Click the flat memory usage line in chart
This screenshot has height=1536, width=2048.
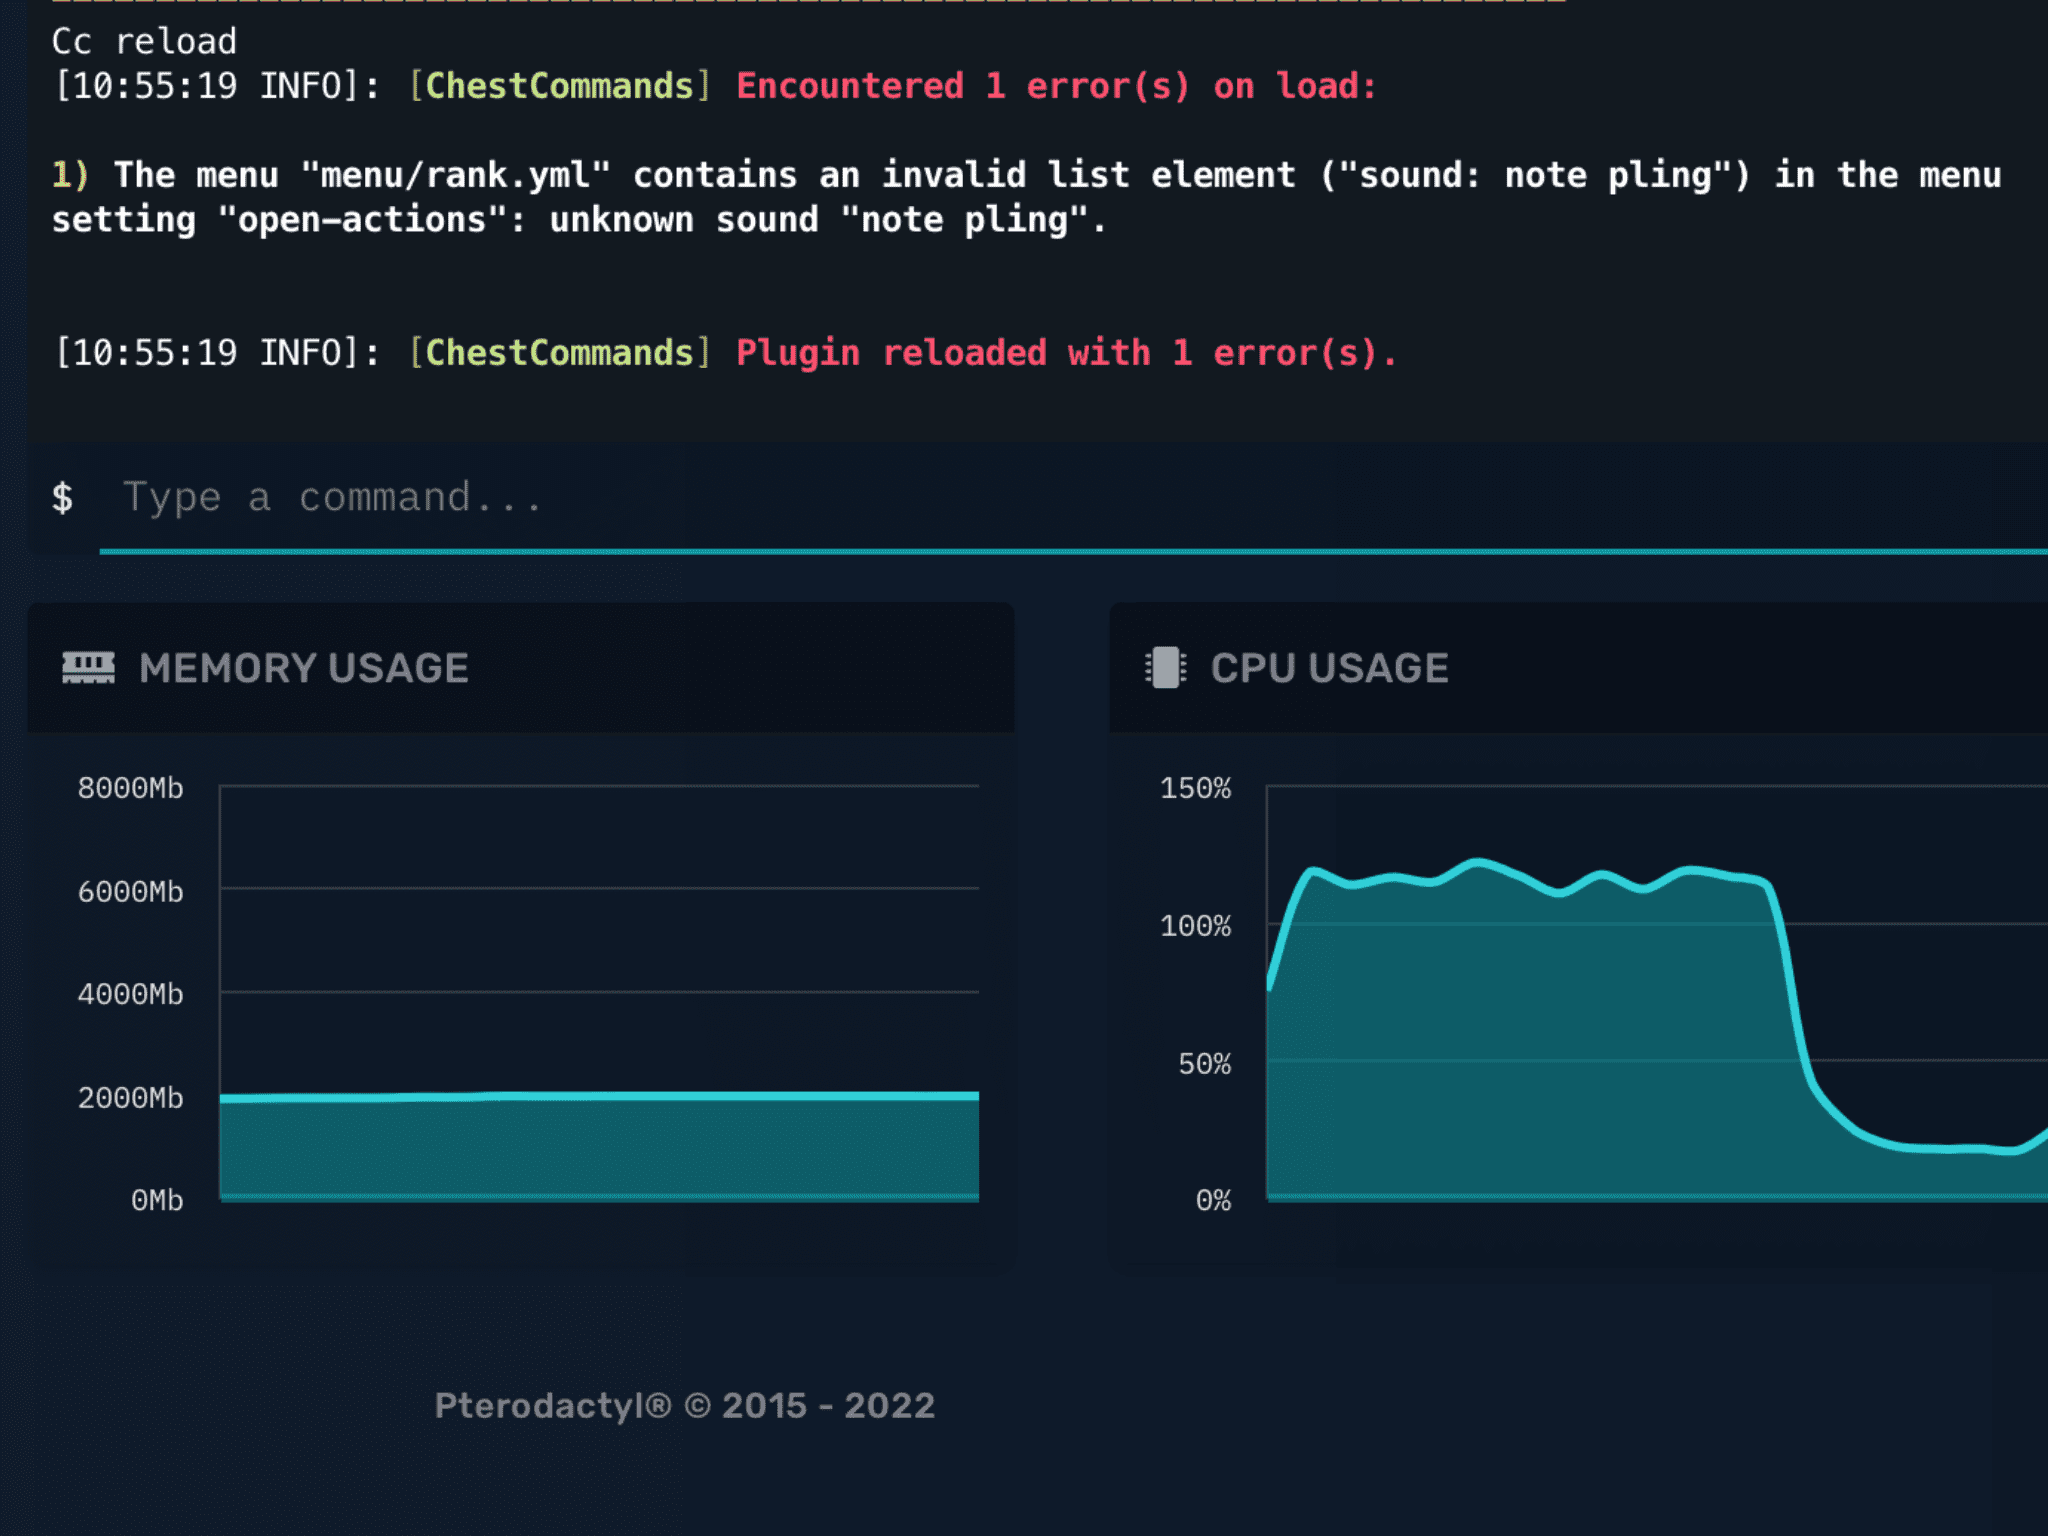click(x=600, y=1097)
